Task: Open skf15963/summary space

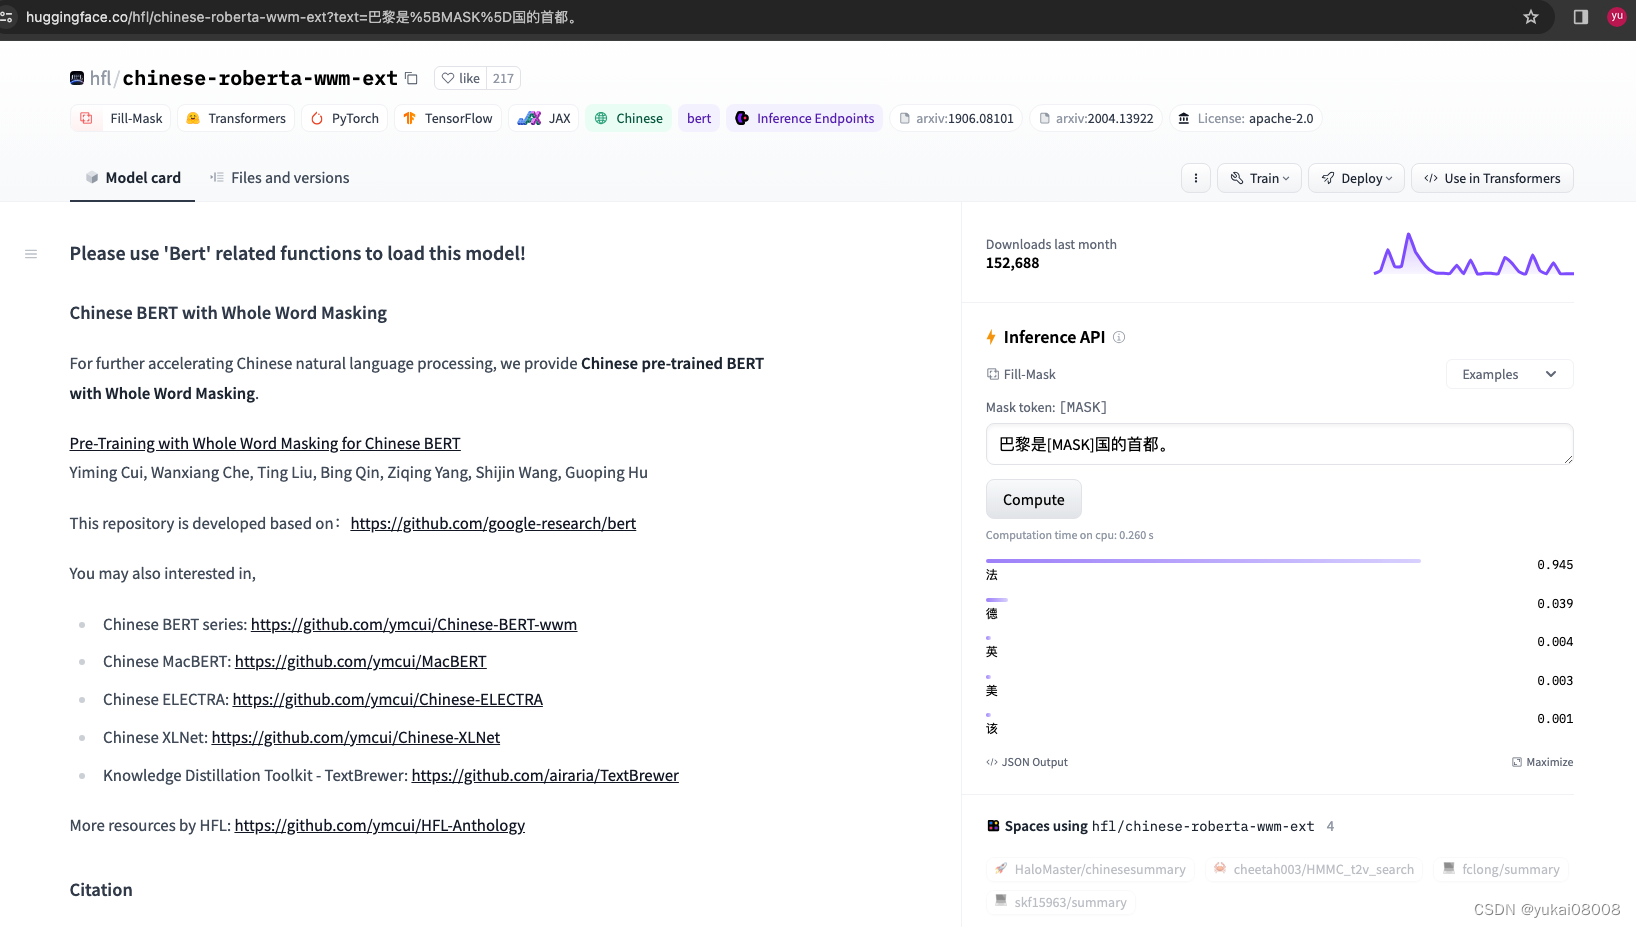Action: coord(1061,902)
